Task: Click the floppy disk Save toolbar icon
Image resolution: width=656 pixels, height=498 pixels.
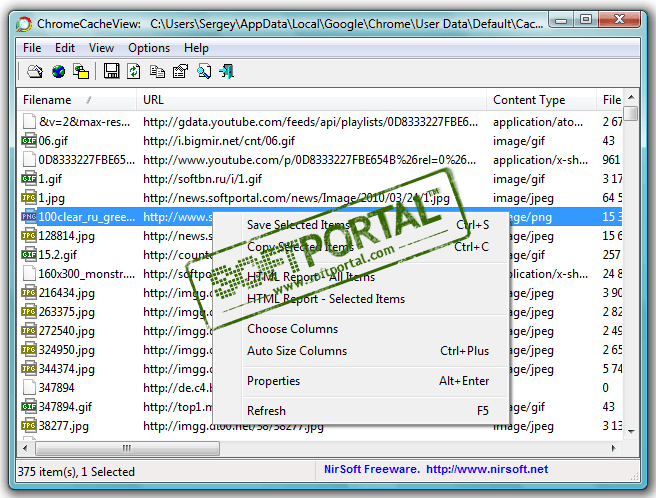Action: coord(111,71)
